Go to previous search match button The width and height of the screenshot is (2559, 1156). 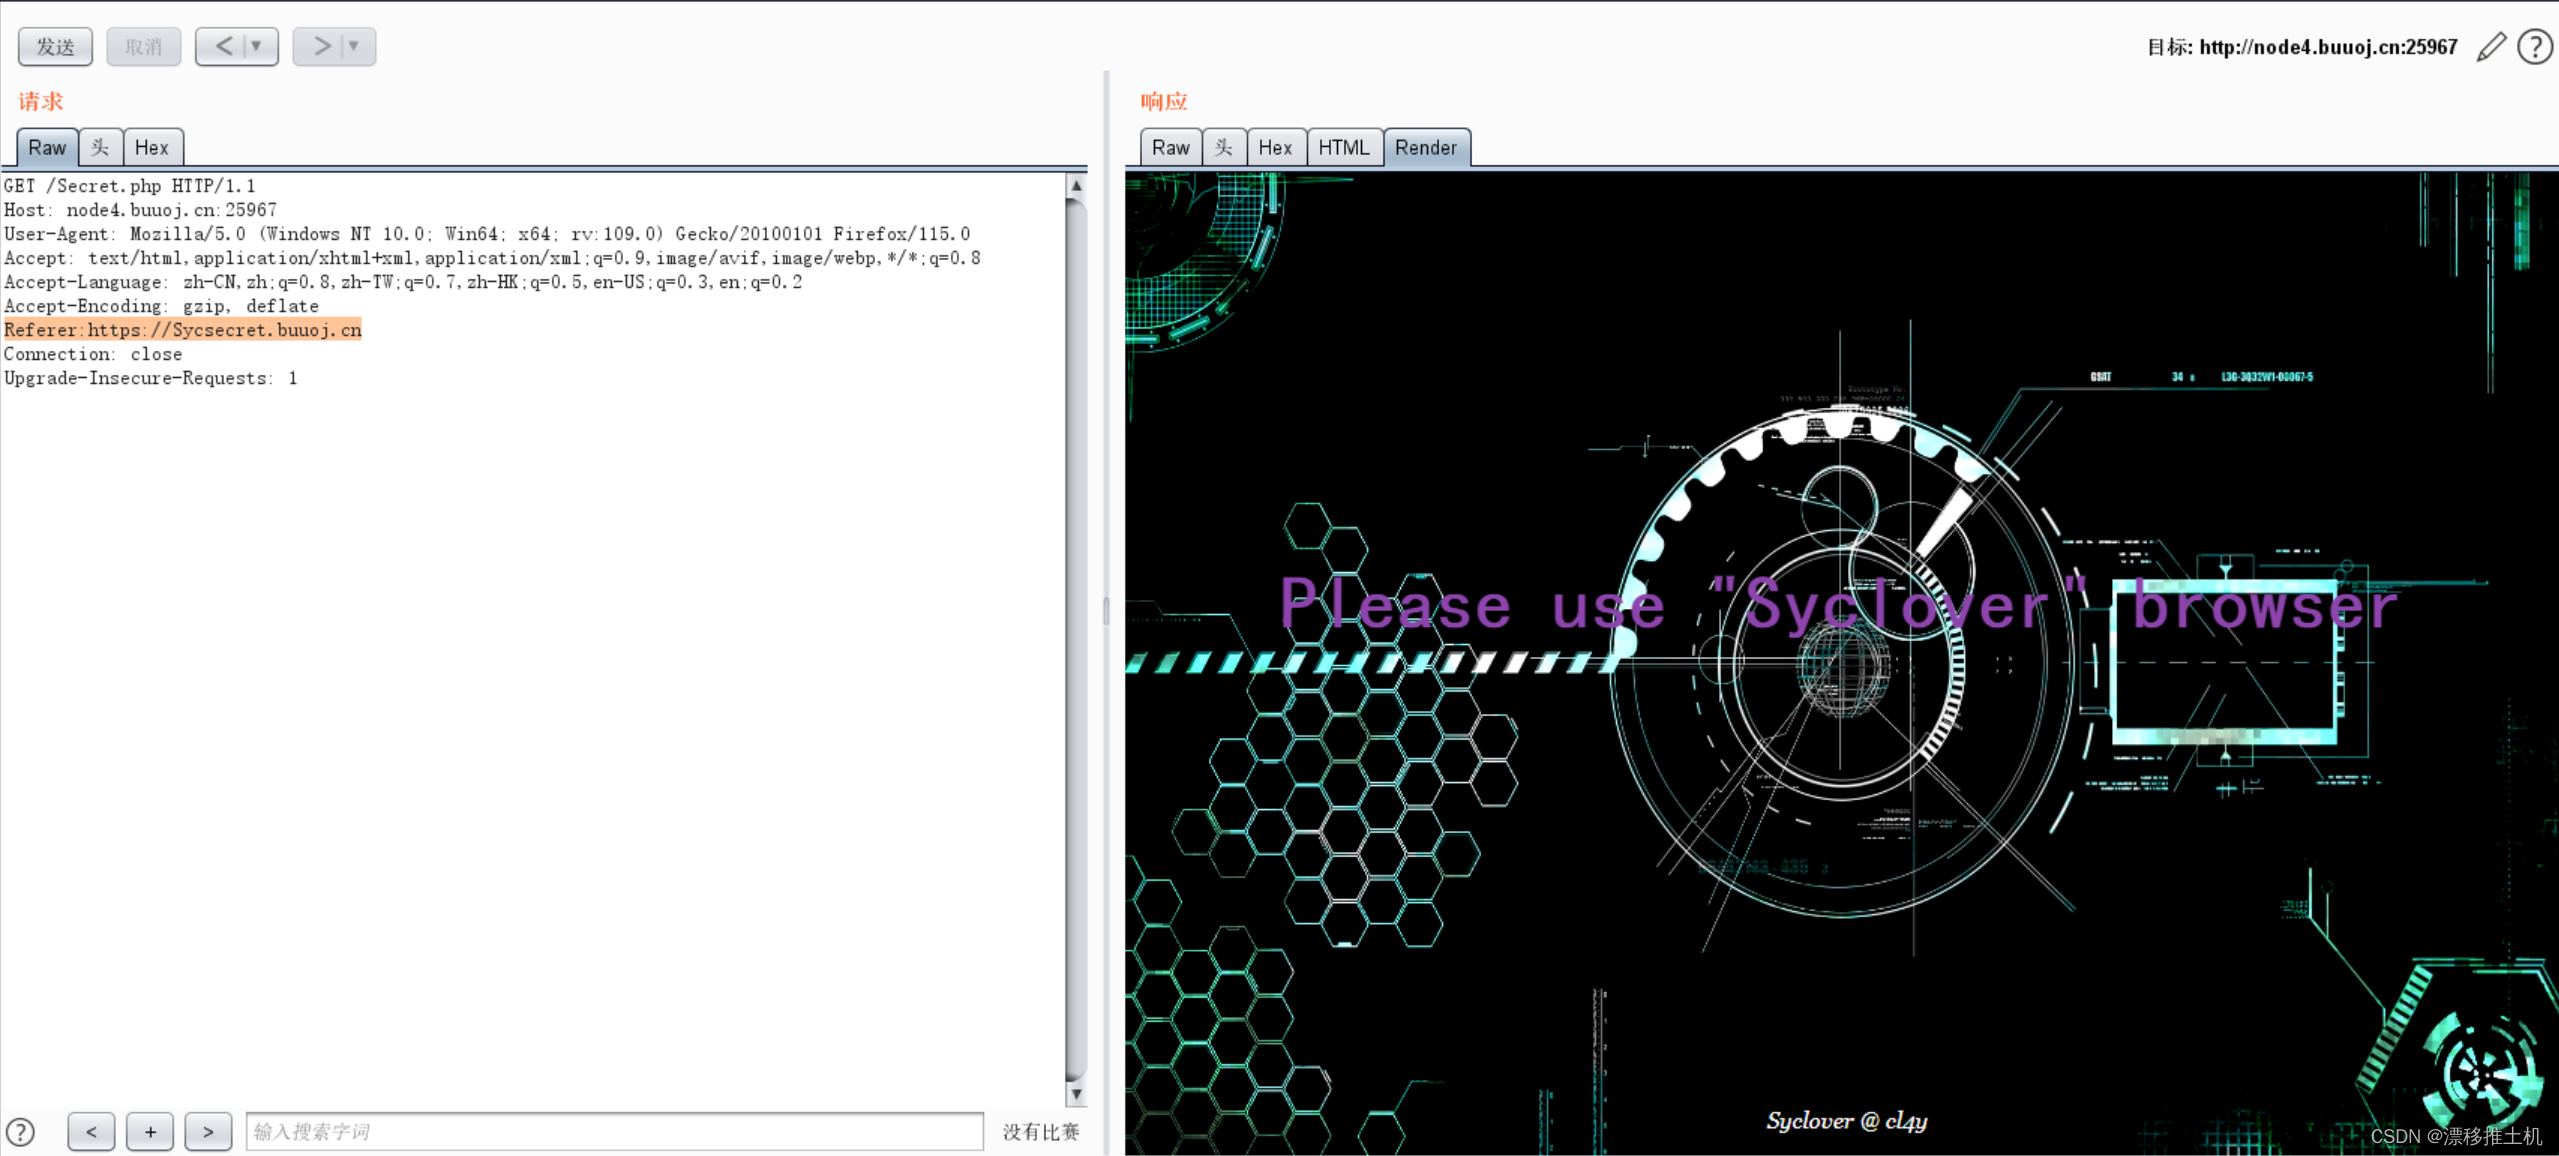coord(91,1131)
